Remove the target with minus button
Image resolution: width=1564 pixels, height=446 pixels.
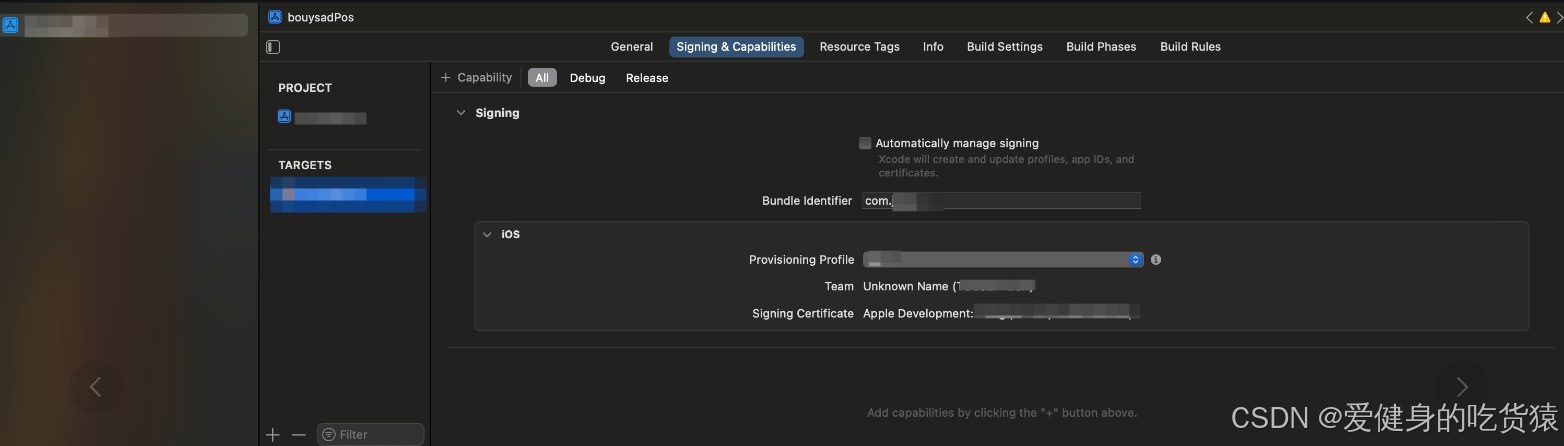click(298, 435)
